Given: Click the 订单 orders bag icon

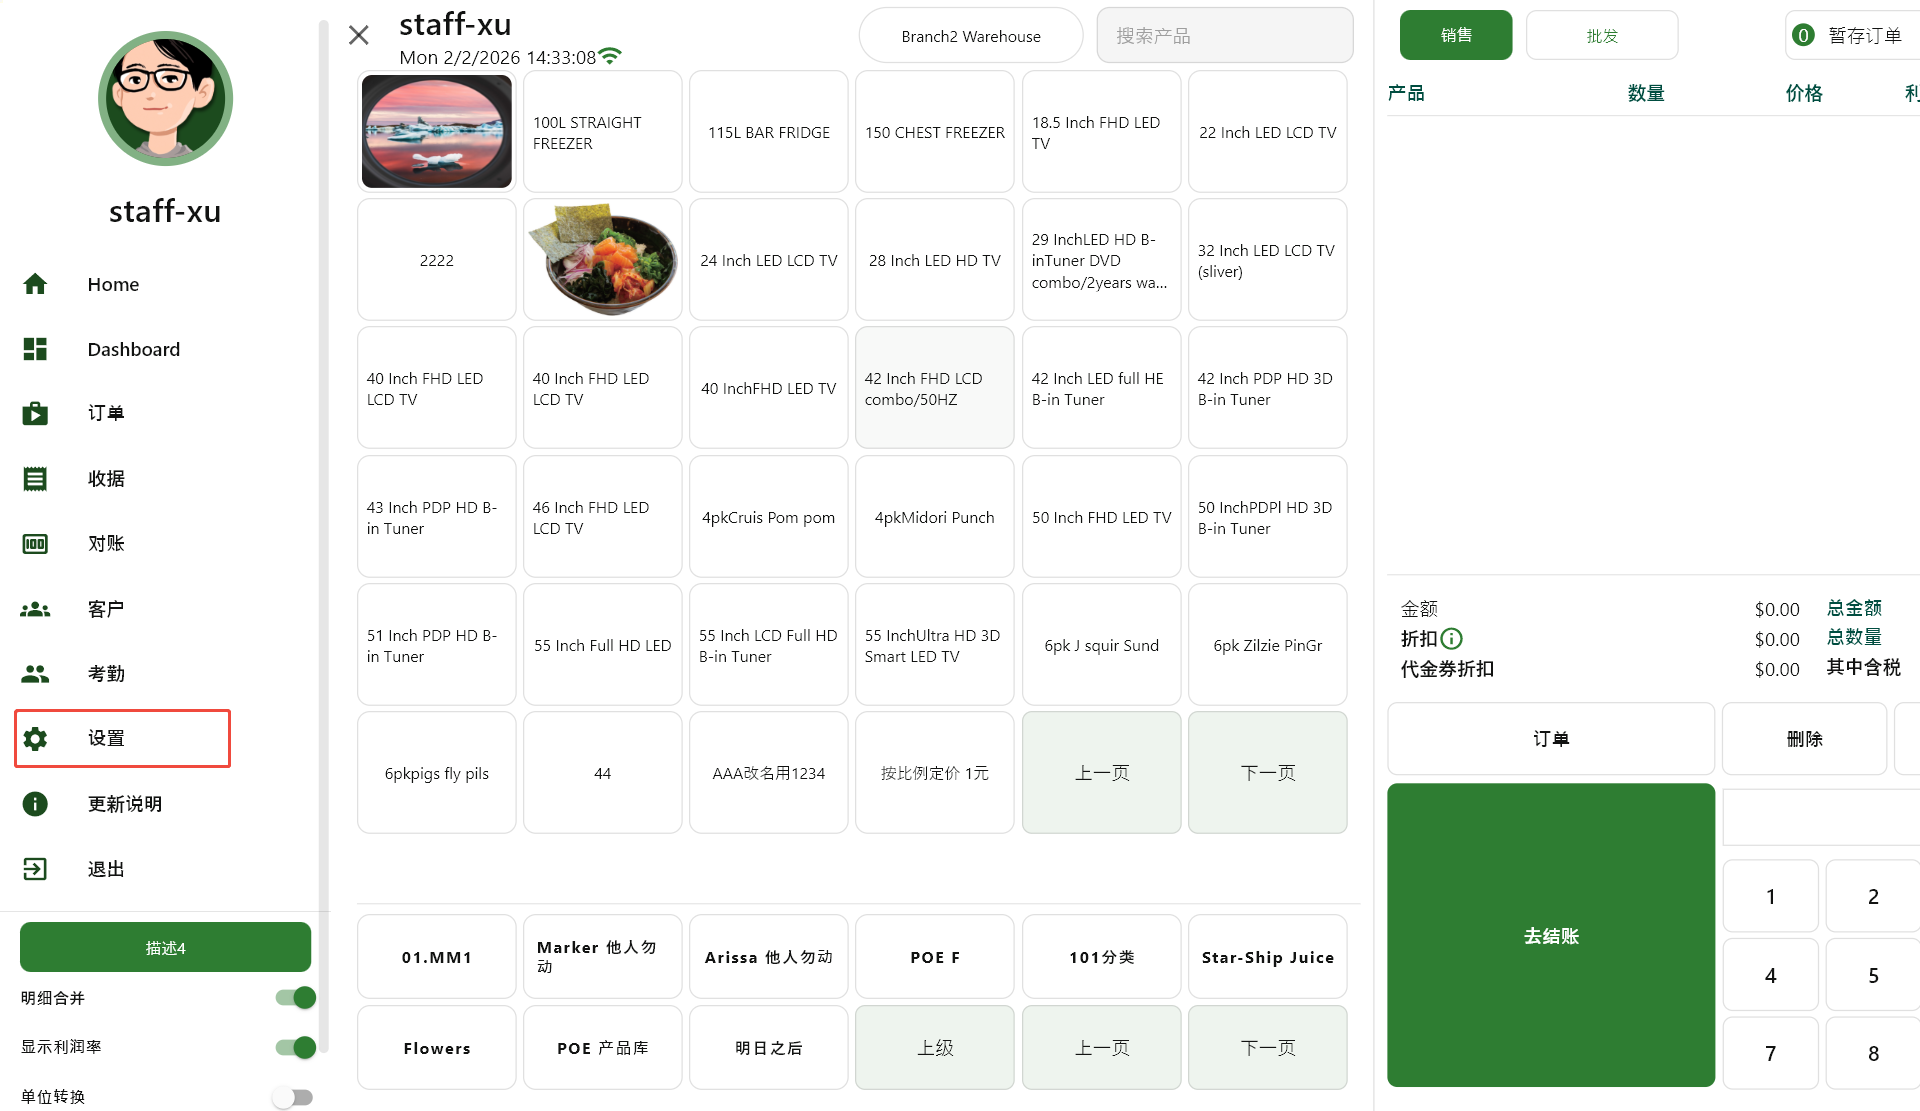Looking at the screenshot, I should click(35, 413).
